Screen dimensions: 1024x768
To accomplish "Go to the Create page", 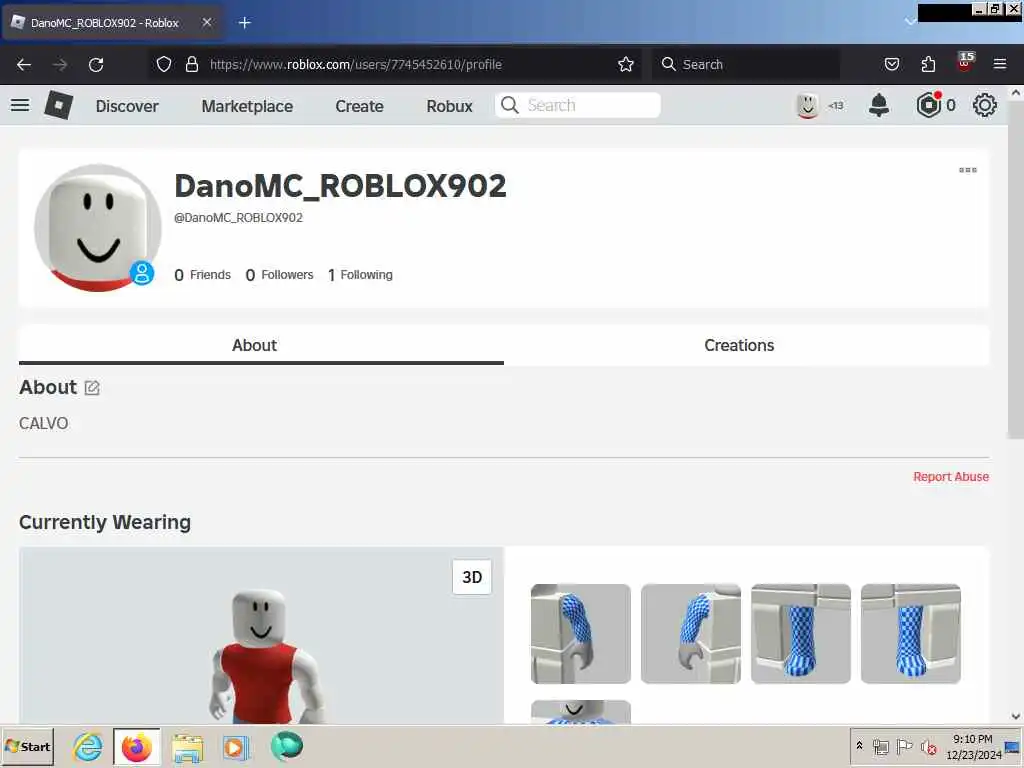I will point(359,106).
